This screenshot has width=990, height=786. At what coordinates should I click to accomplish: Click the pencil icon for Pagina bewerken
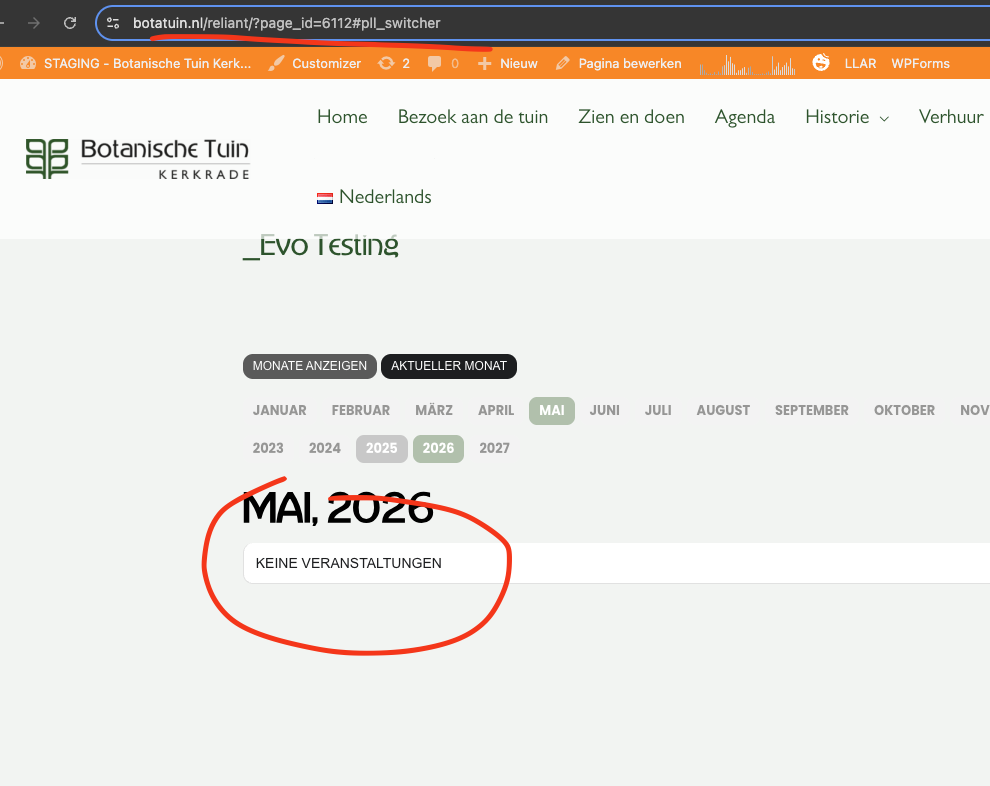(x=563, y=63)
